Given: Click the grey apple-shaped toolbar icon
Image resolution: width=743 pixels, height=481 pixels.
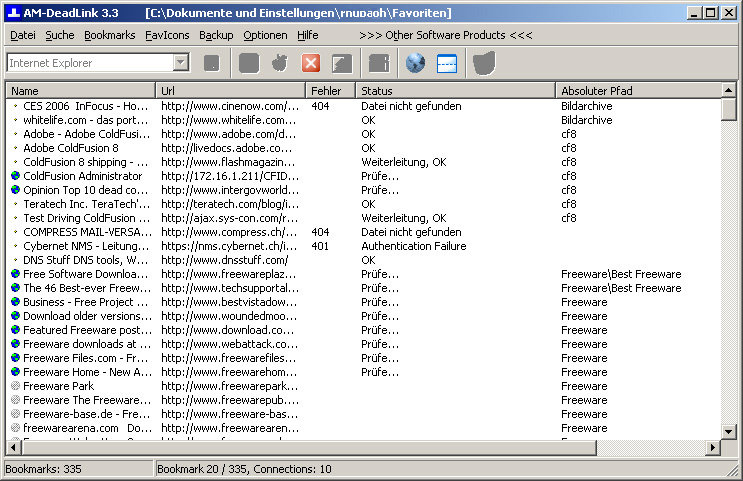Looking at the screenshot, I should (280, 63).
